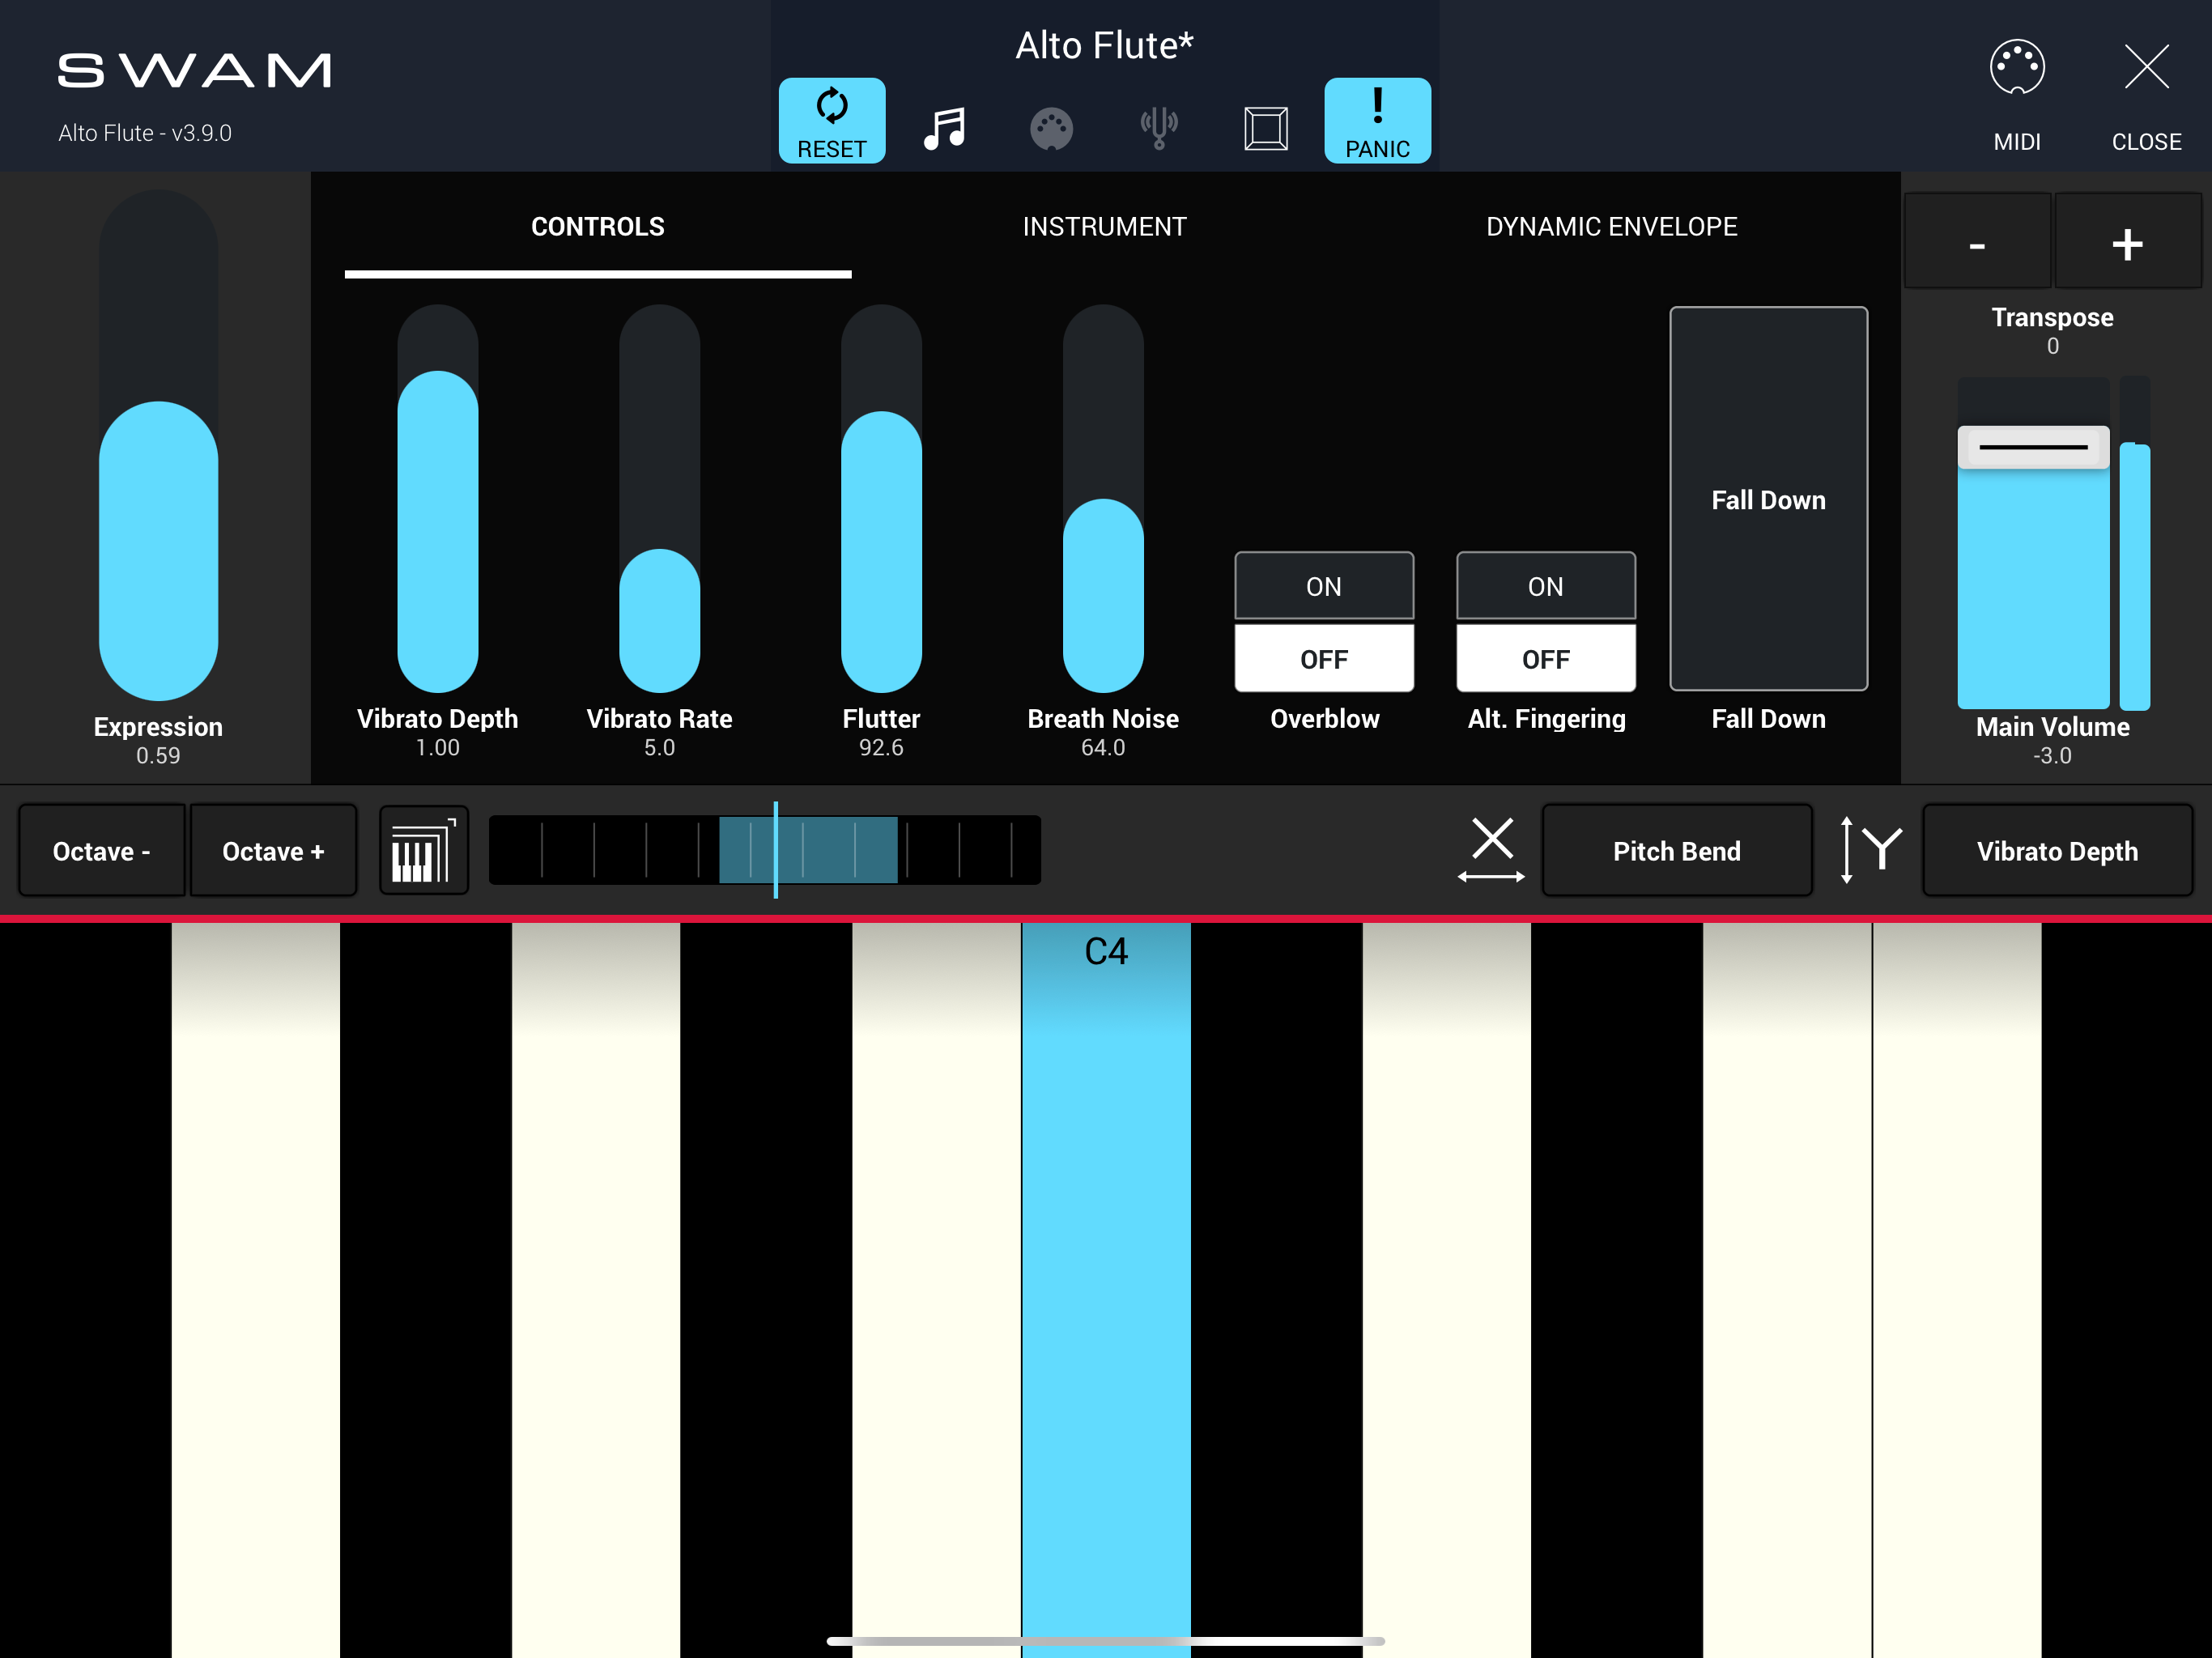Trigger the Fall Down pad
Viewport: 2212px width, 1658px height.
[1768, 499]
